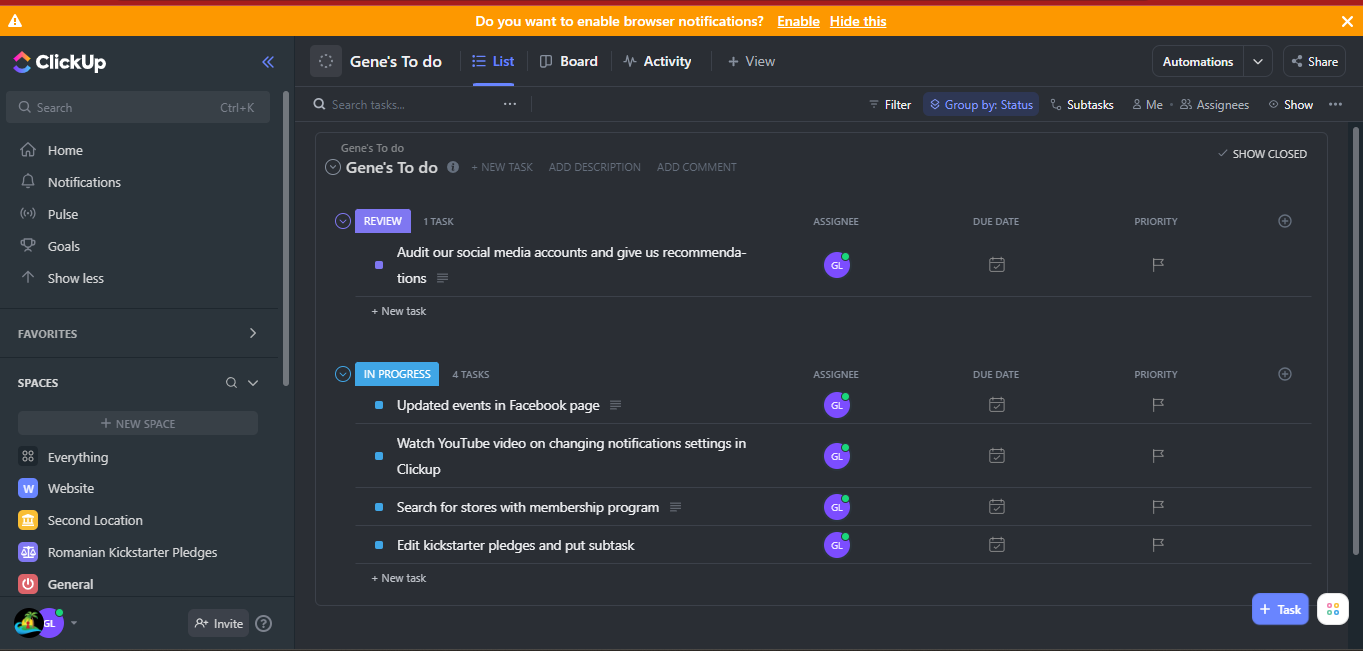Viewport: 1363px width, 651px height.
Task: Open the Activity view tab
Action: [x=657, y=62]
